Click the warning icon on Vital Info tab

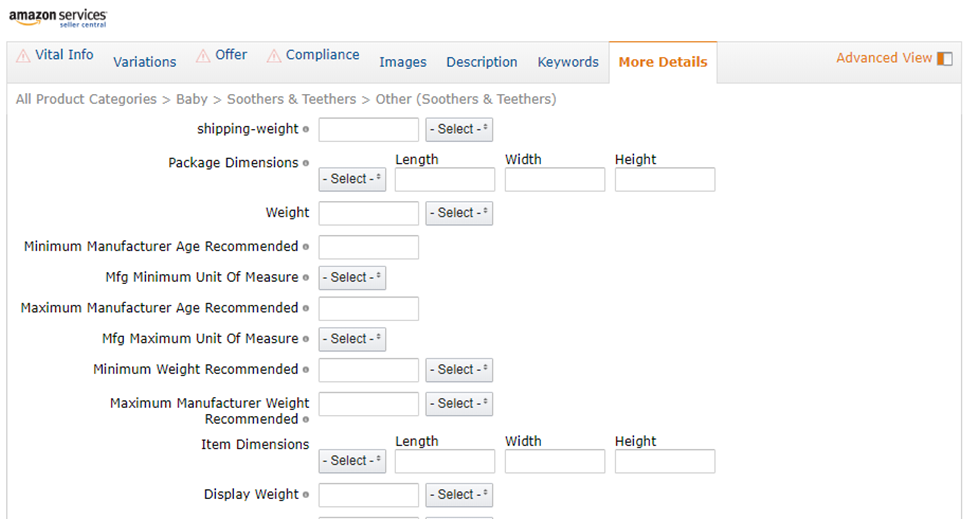[23, 56]
